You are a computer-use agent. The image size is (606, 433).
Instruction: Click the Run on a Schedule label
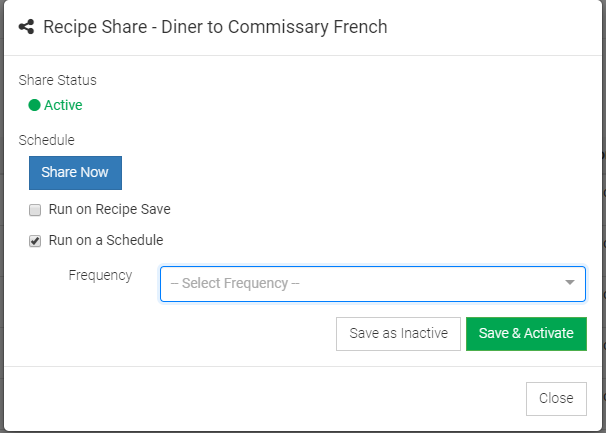tap(105, 240)
